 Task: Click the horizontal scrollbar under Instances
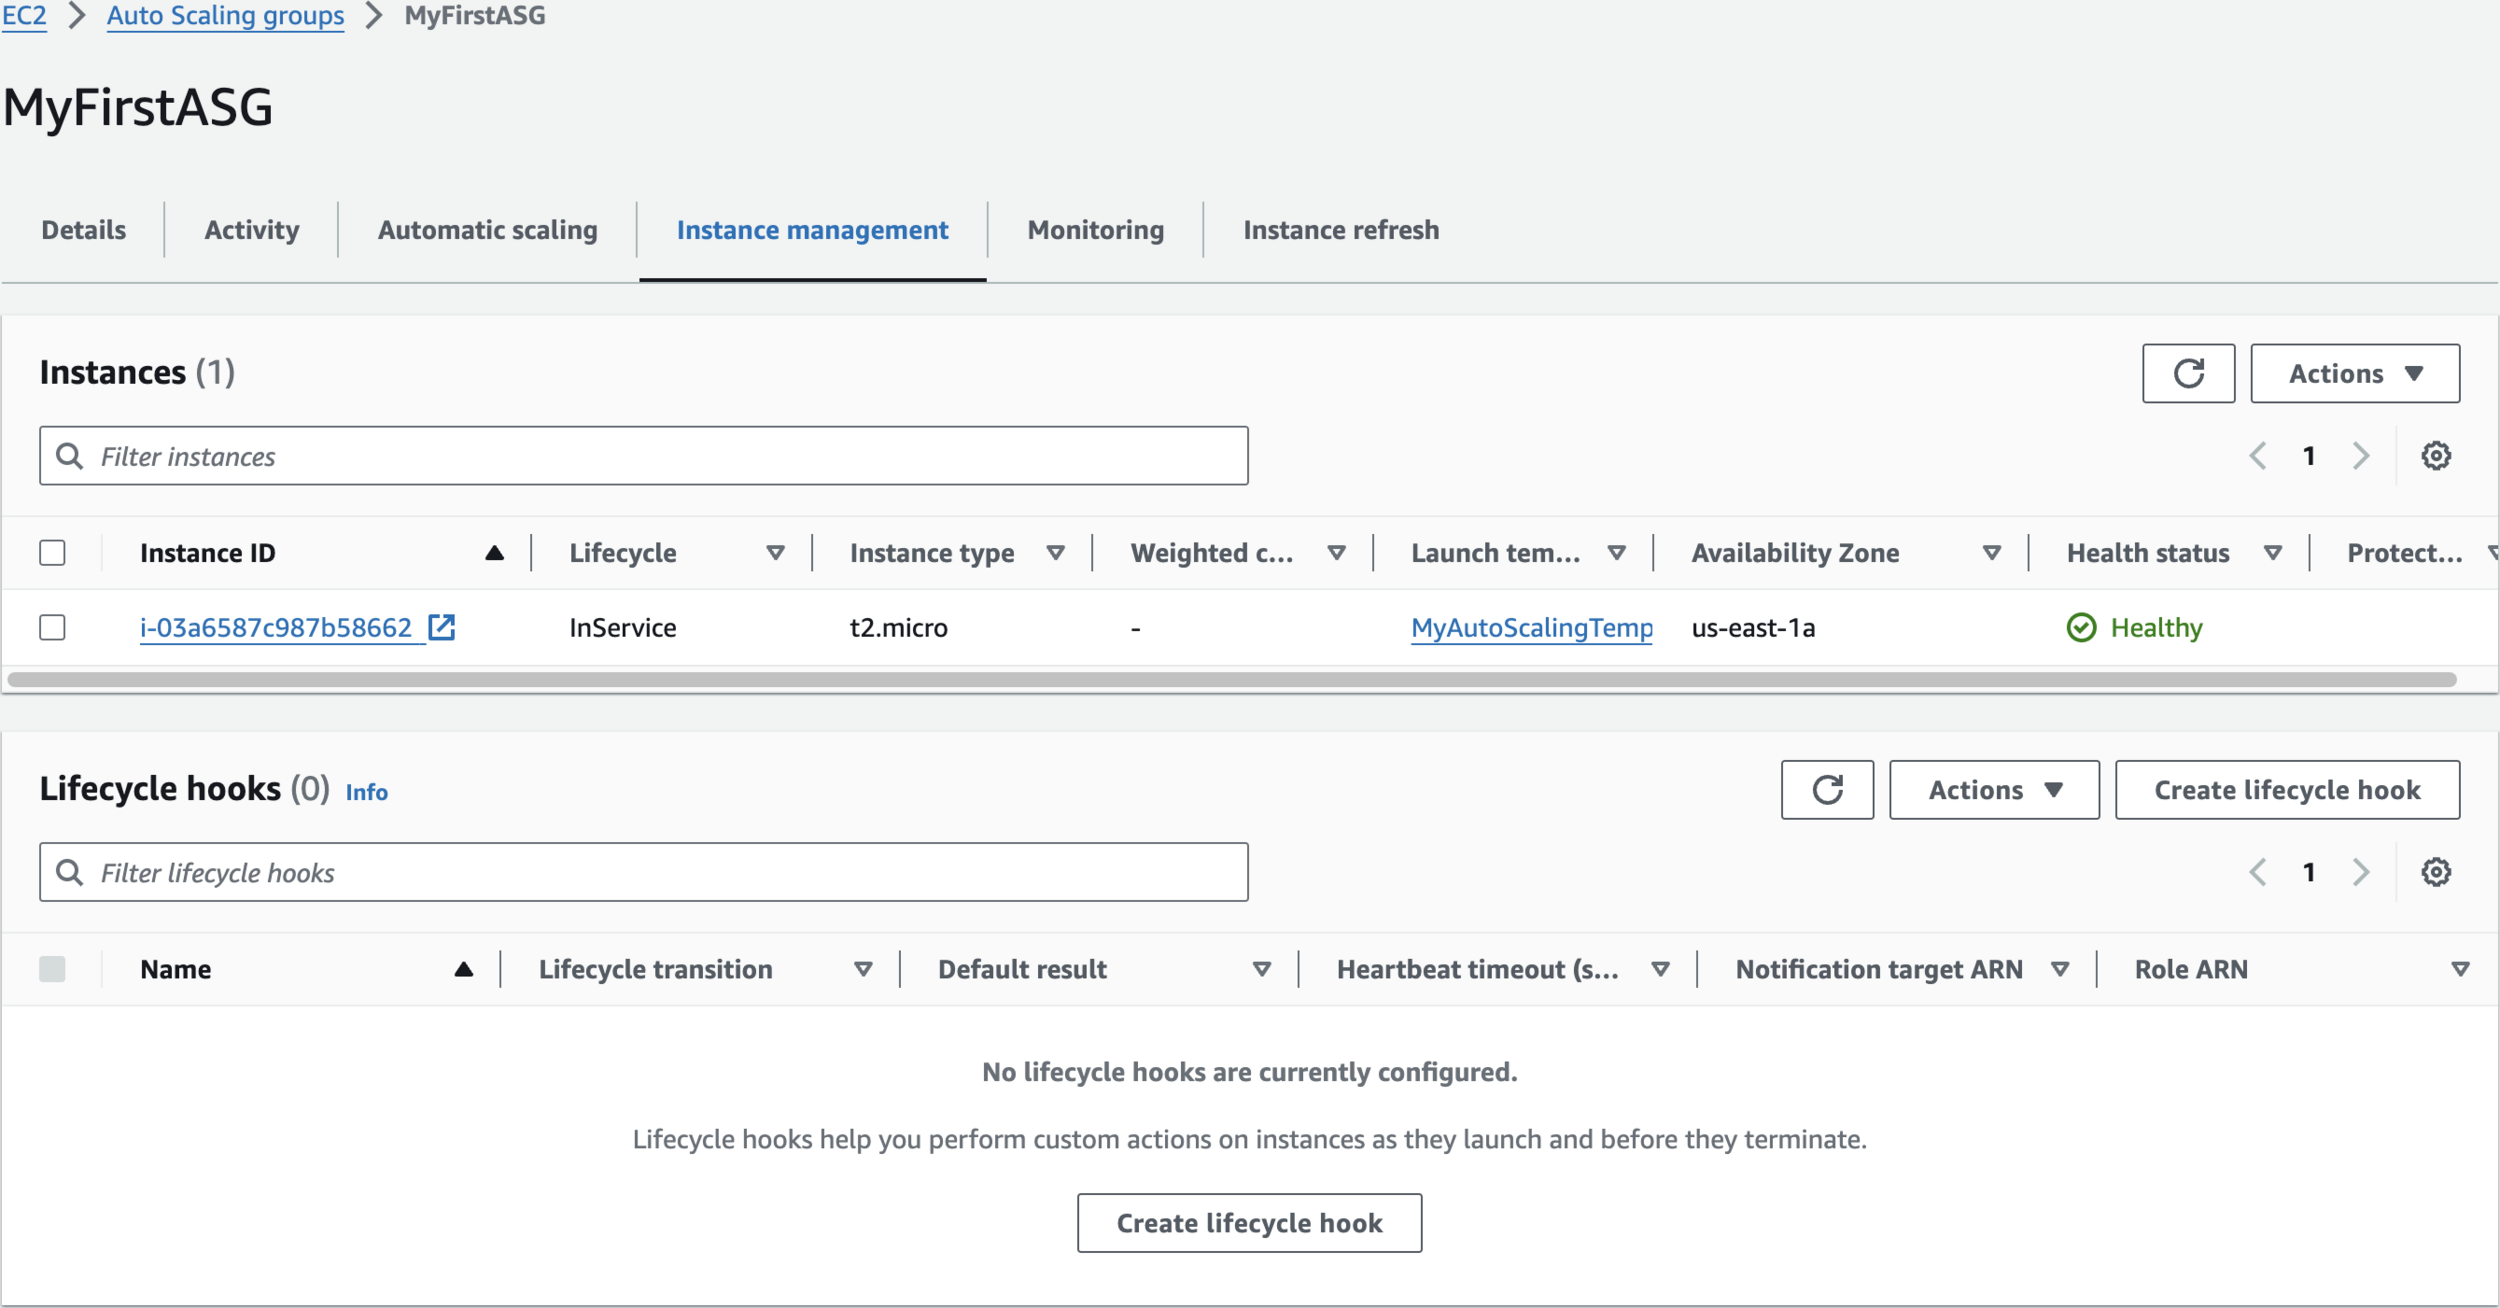[1230, 680]
